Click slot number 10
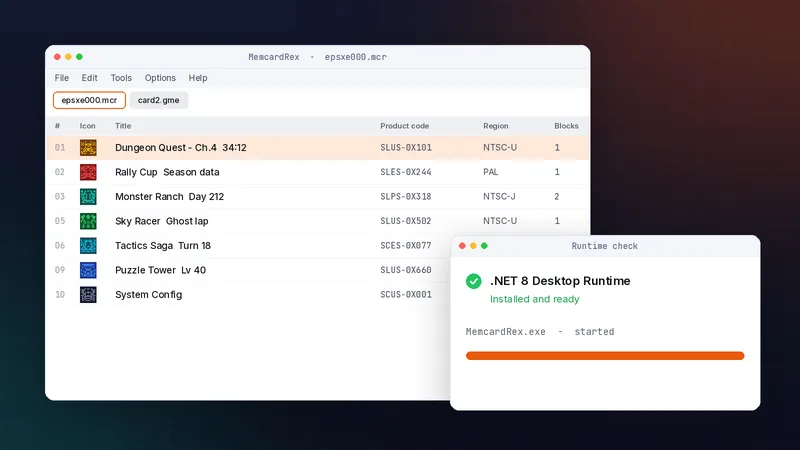The width and height of the screenshot is (800, 450). (60, 295)
